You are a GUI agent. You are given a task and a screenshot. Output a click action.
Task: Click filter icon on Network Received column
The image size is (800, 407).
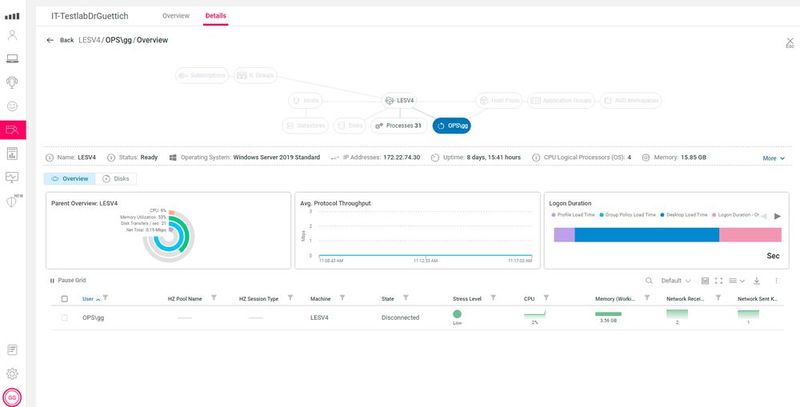718,298
